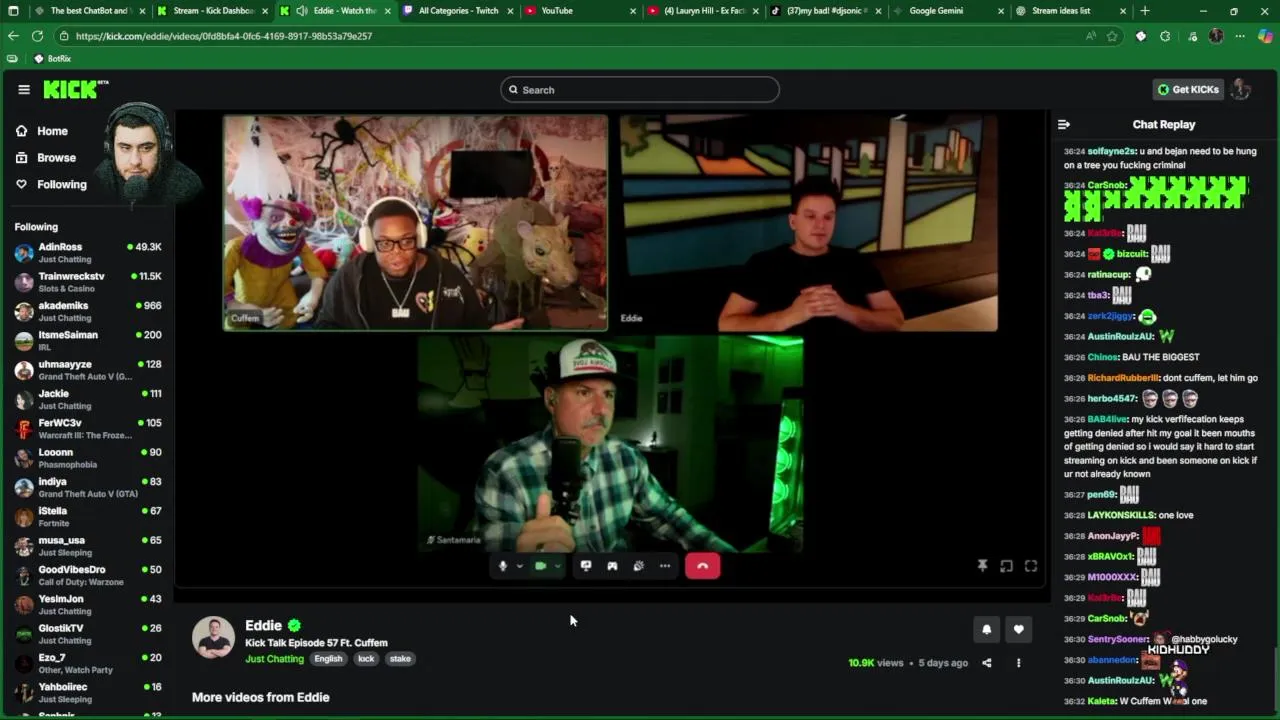Click username BAB4live in chat
The width and height of the screenshot is (1280, 720).
[x=1108, y=419]
